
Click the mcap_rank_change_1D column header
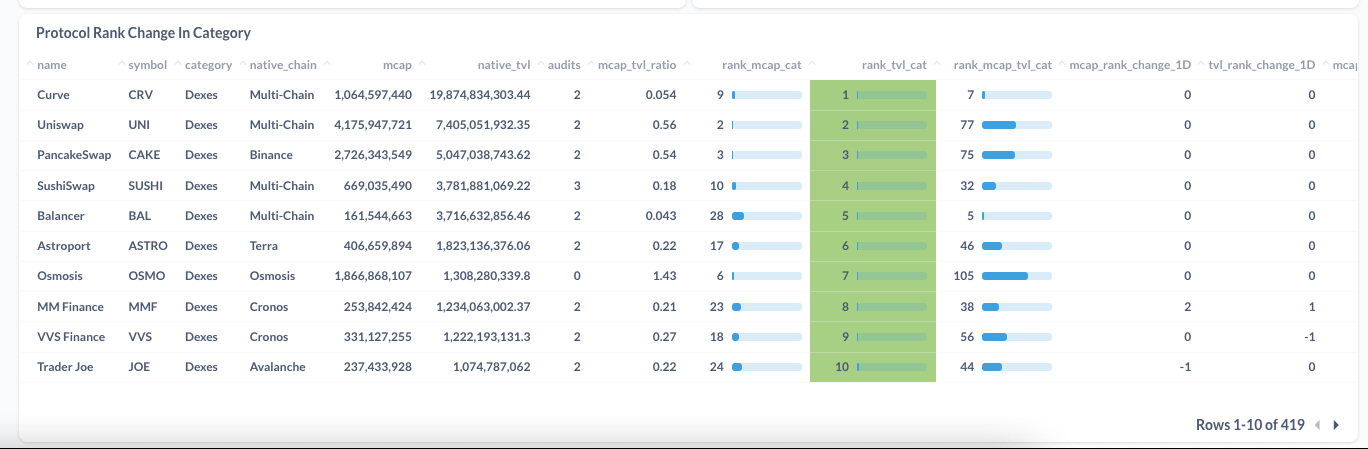tap(1130, 65)
